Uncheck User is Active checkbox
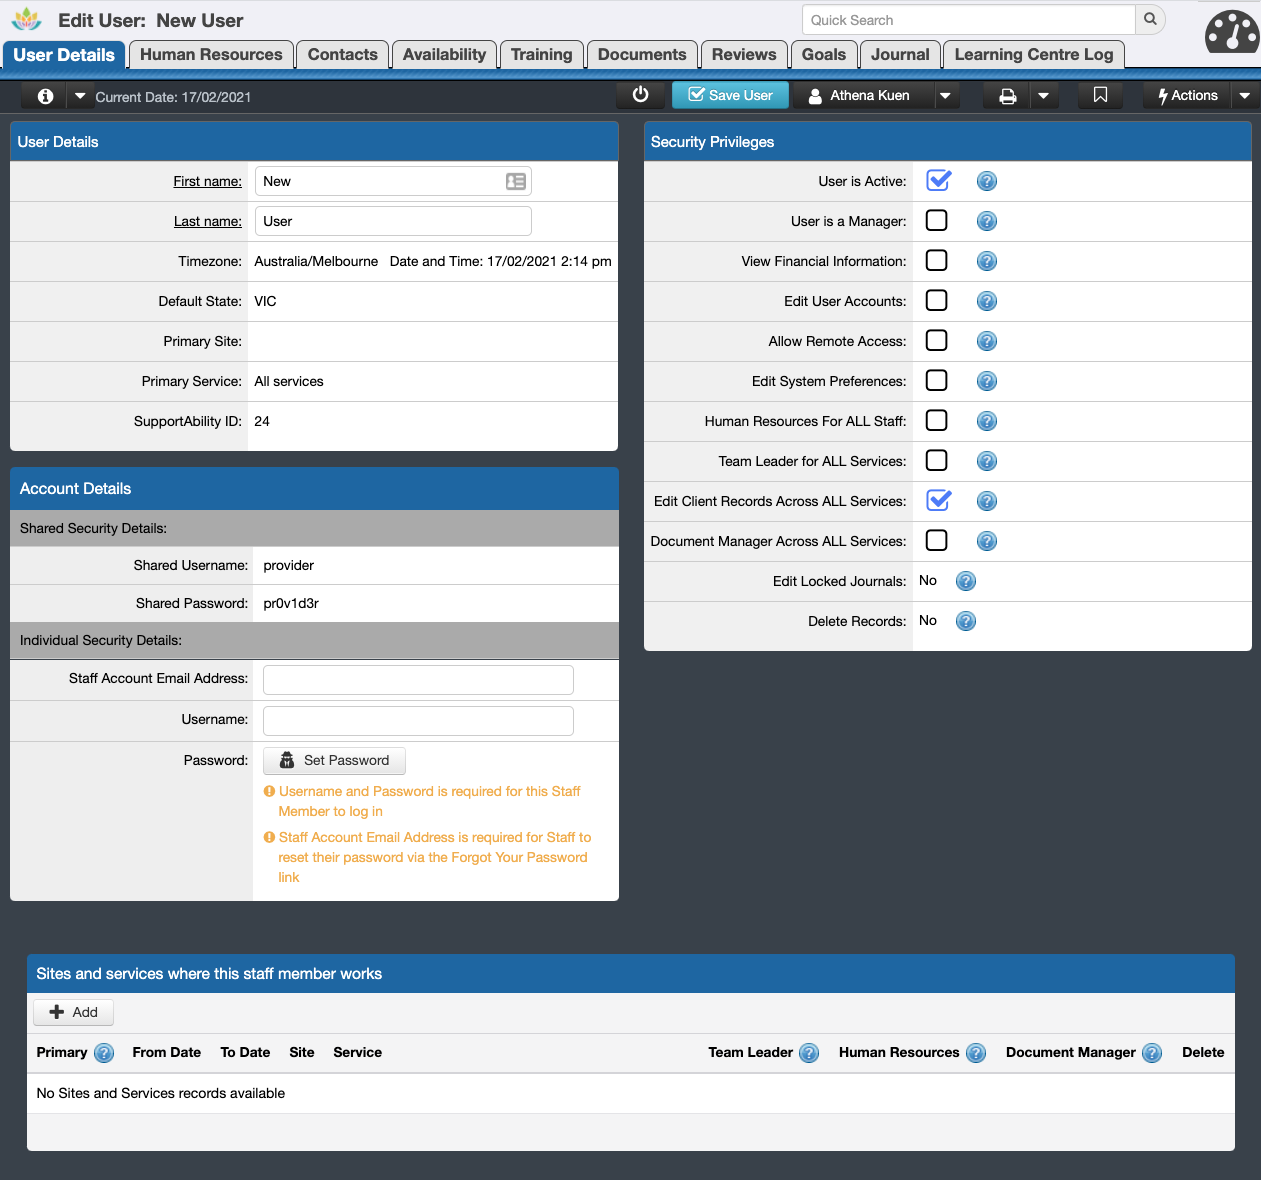The image size is (1261, 1180). pos(938,180)
